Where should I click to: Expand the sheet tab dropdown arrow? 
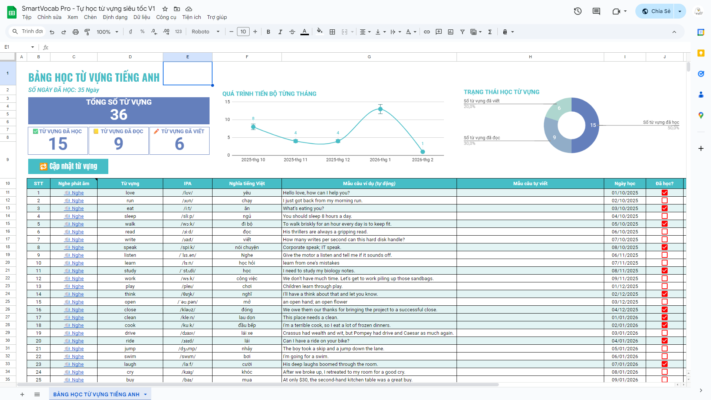point(145,394)
